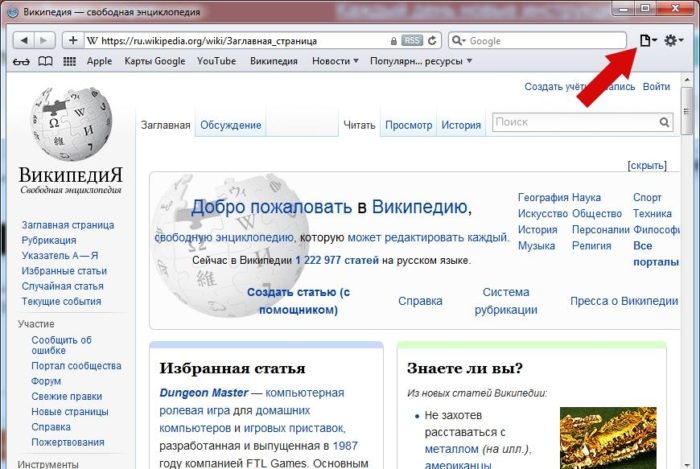Click the [скрыть] hide link

pyautogui.click(x=647, y=166)
